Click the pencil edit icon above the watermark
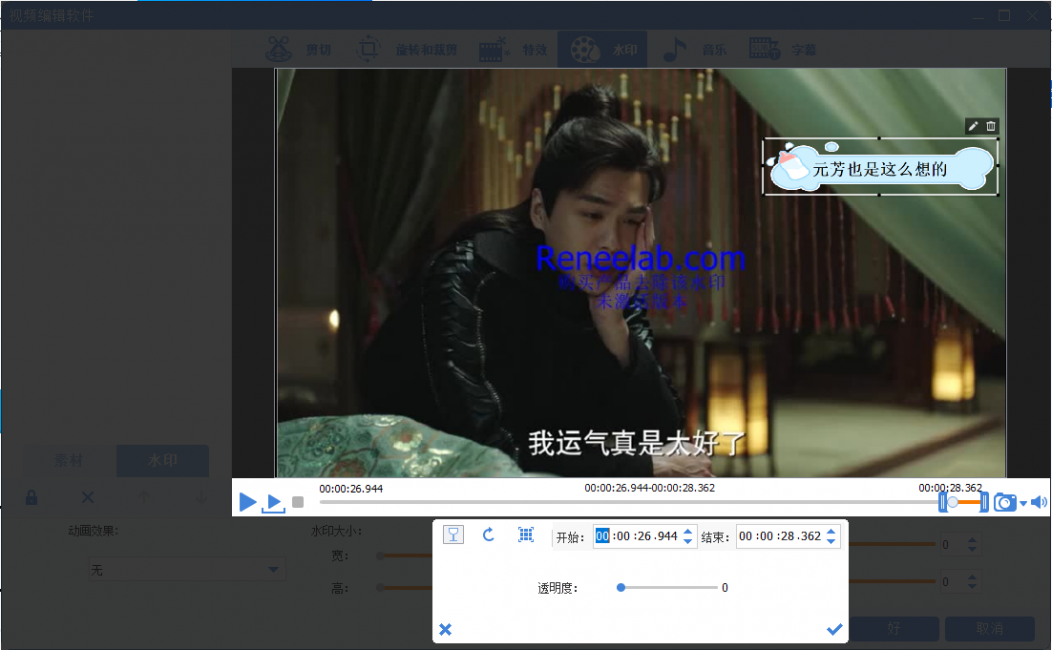This screenshot has height=650, width=1052. pyautogui.click(x=973, y=126)
